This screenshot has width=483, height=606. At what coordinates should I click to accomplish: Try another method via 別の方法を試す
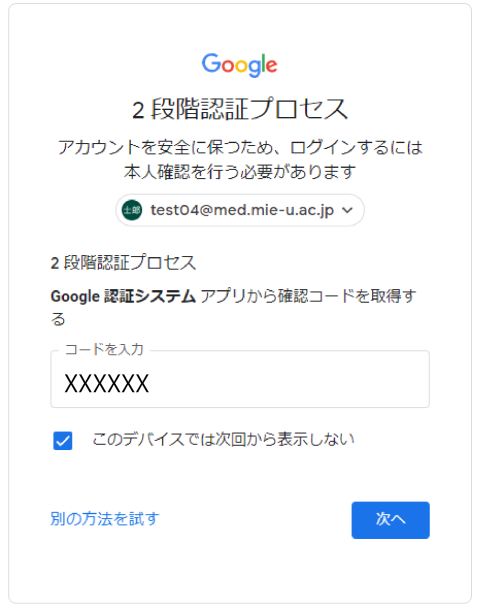[x=105, y=519]
